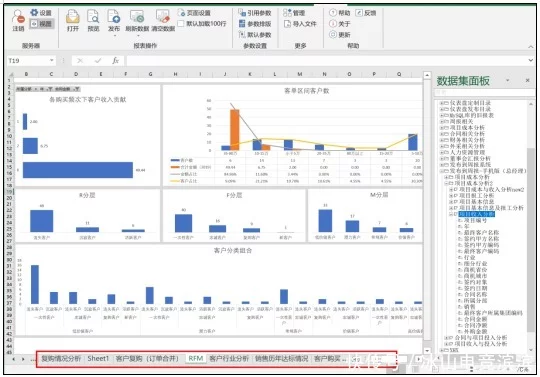The width and height of the screenshot is (540, 377).
Task: Select 合同金额 field in dataset tree
Action: click(475, 319)
